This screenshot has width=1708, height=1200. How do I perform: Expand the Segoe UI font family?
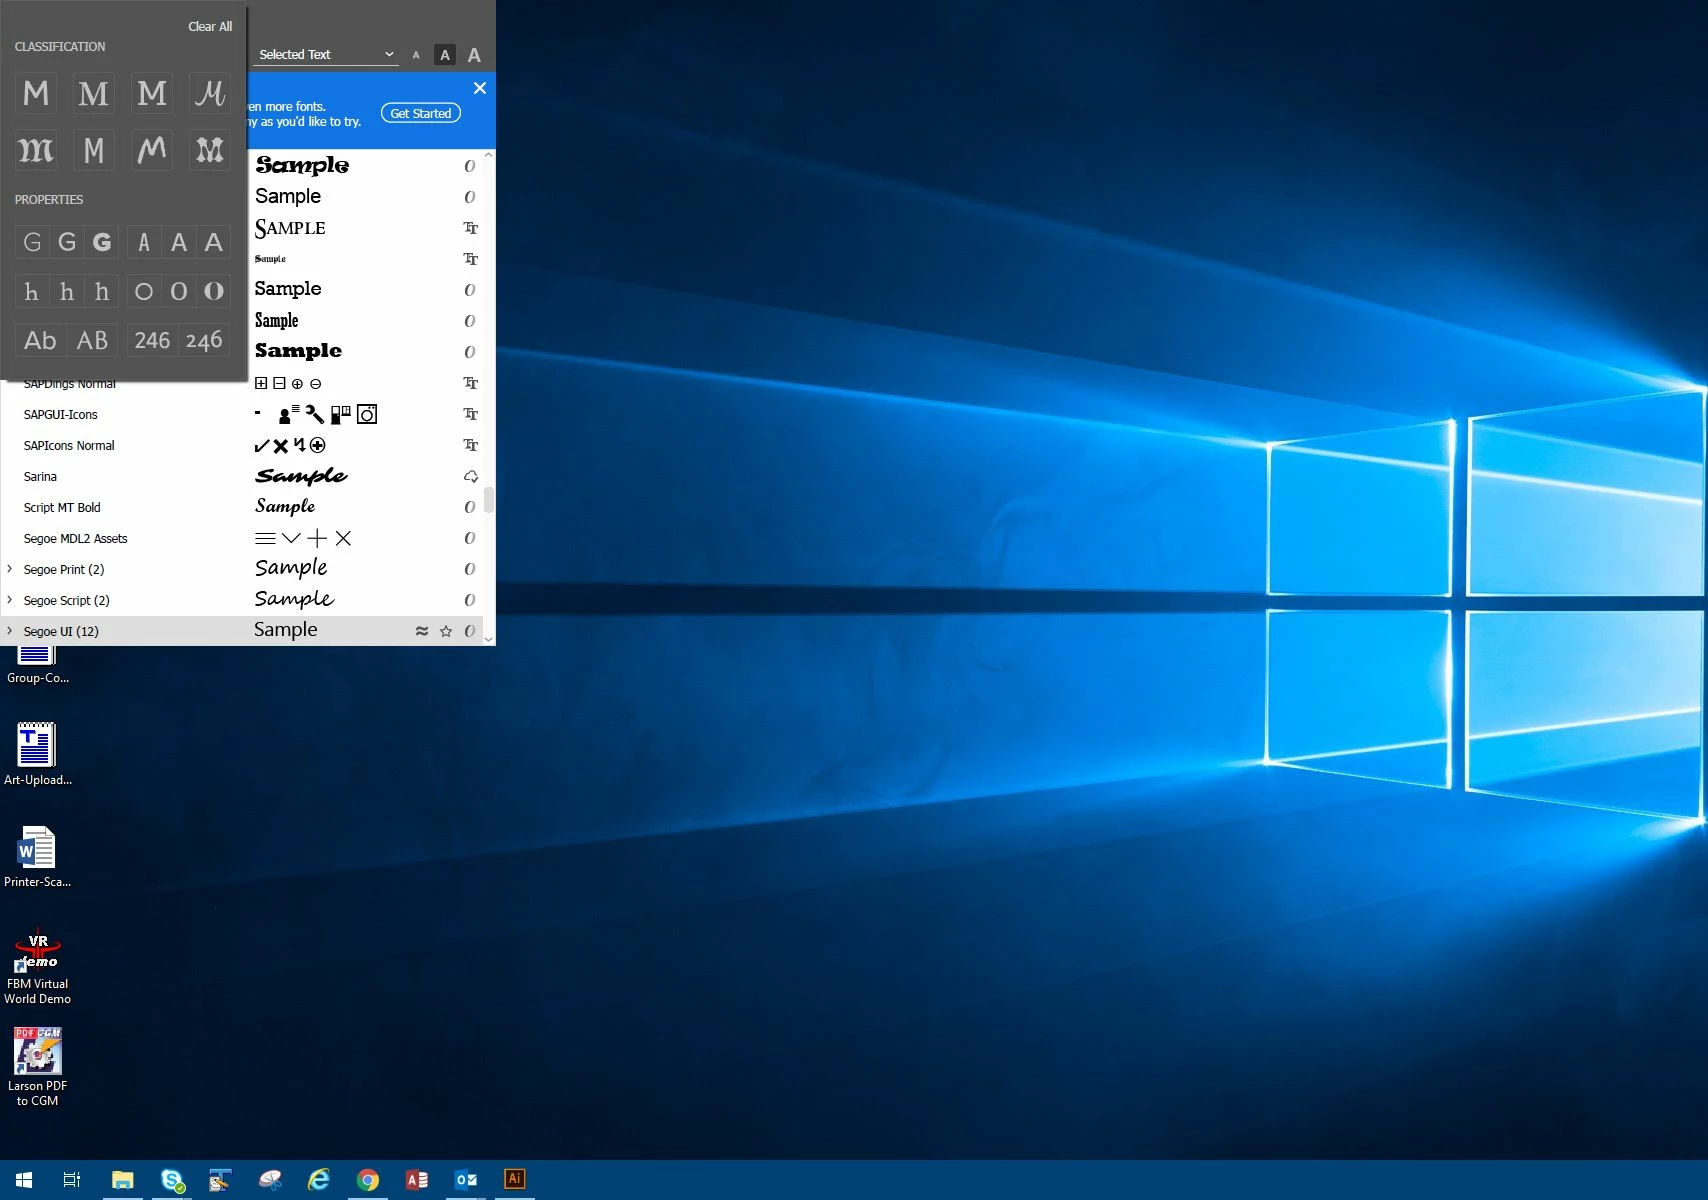click(x=10, y=631)
